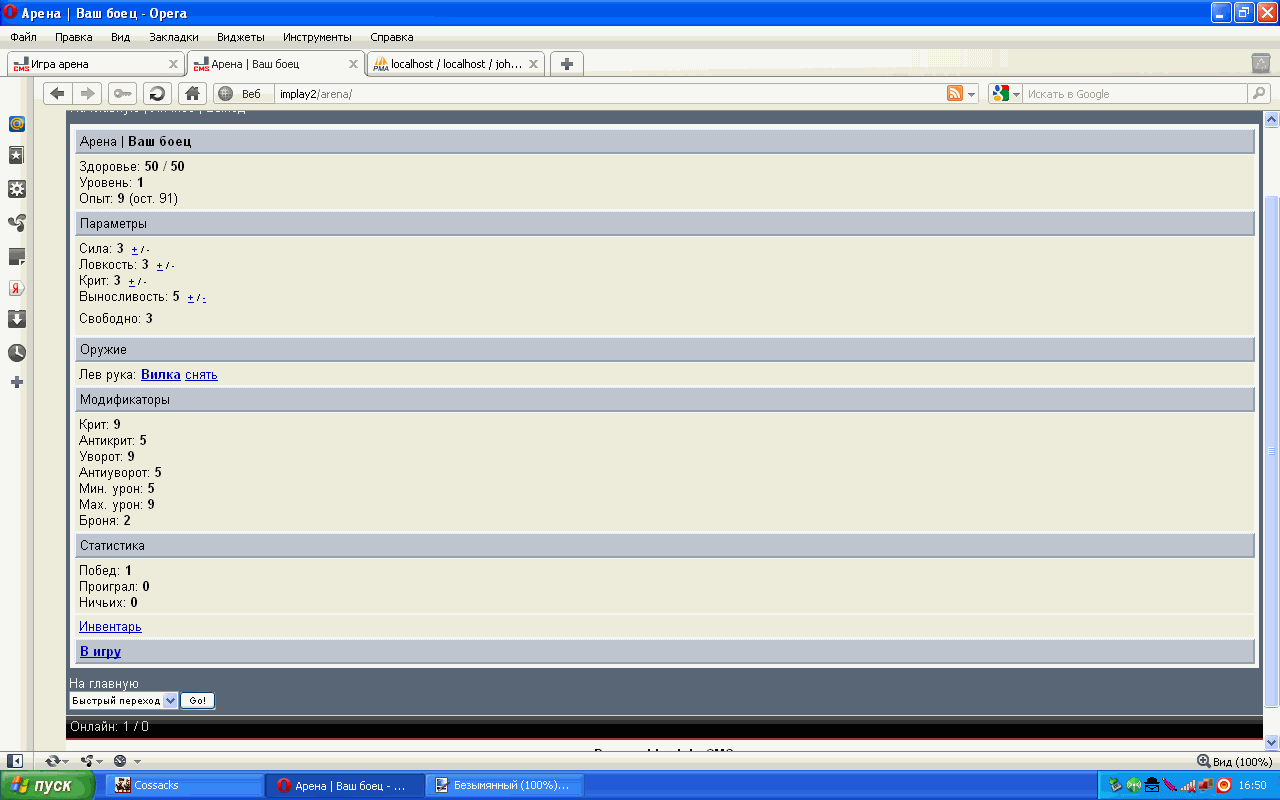The height and width of the screenshot is (800, 1280).
Task: Open the RSS feed dropdown arrow
Action: tap(972, 94)
